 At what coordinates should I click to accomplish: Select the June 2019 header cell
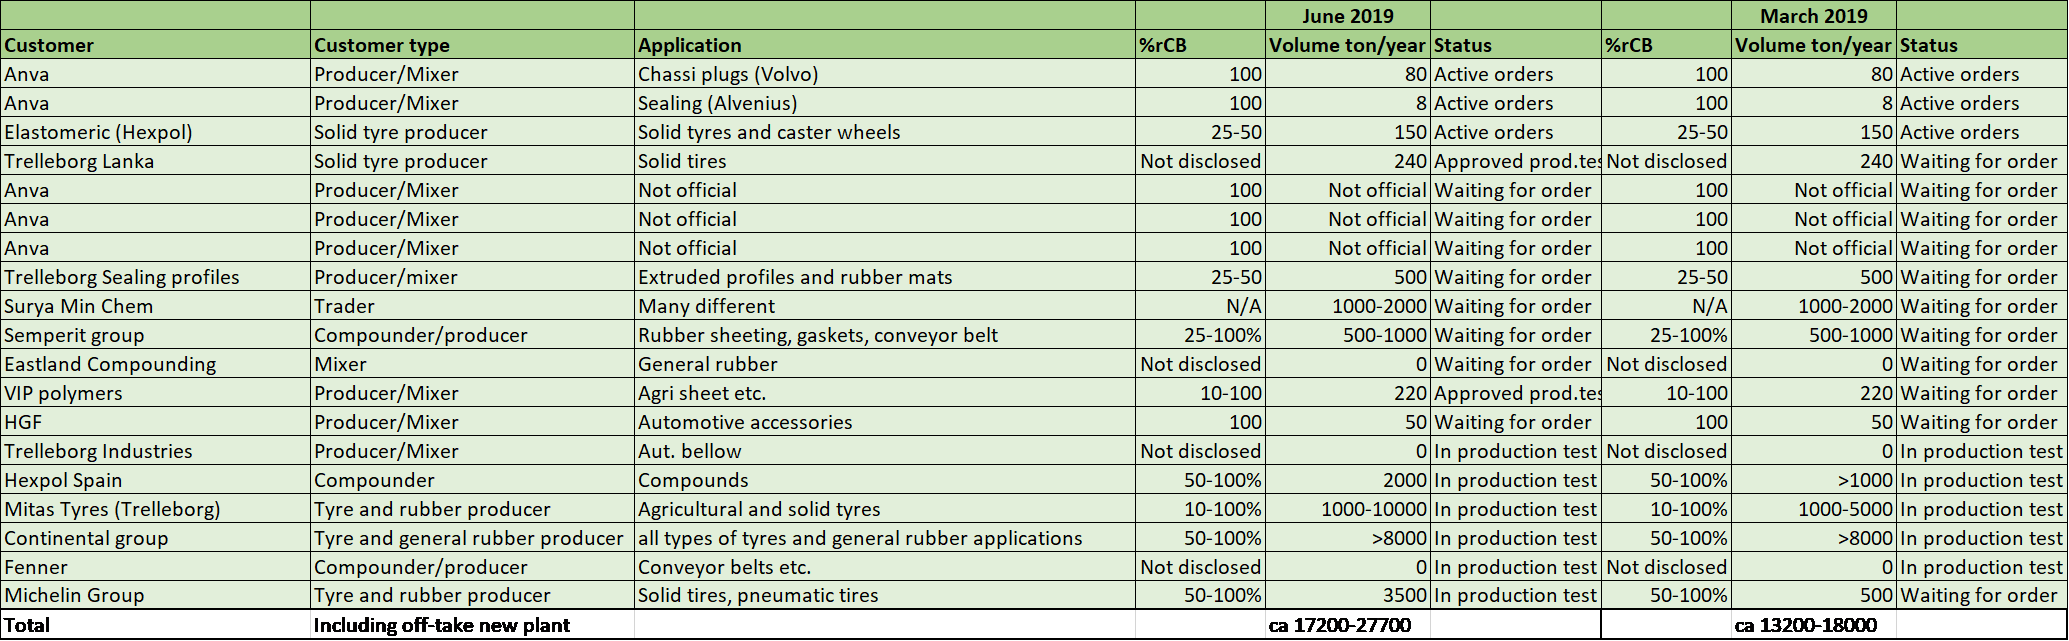(1347, 16)
